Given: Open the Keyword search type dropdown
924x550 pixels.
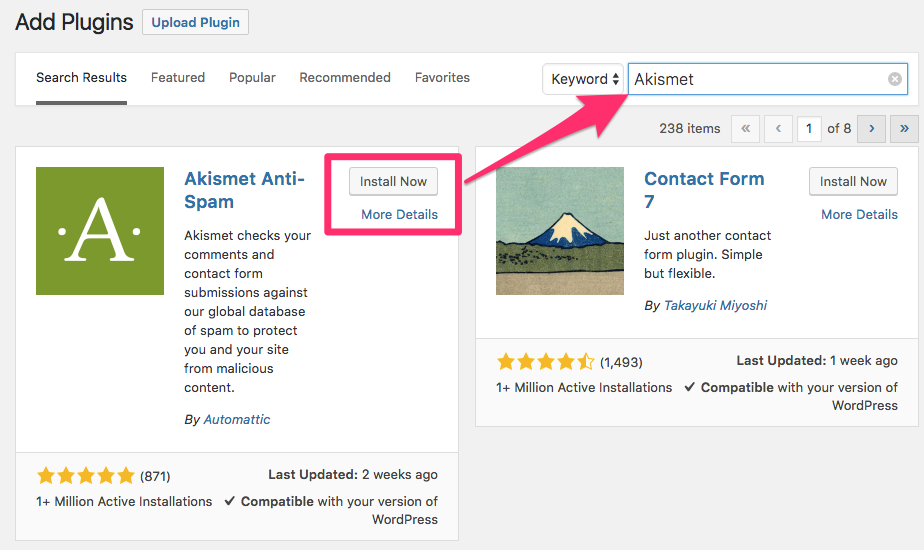Looking at the screenshot, I should (583, 79).
